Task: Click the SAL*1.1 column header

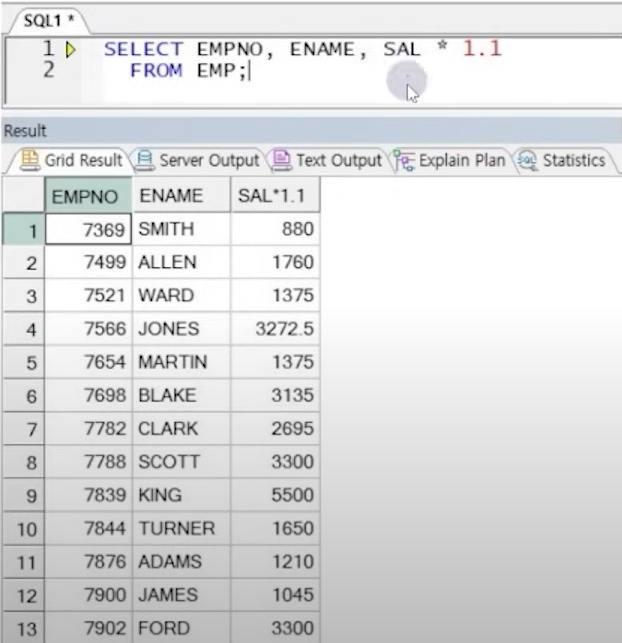Action: [x=276, y=196]
